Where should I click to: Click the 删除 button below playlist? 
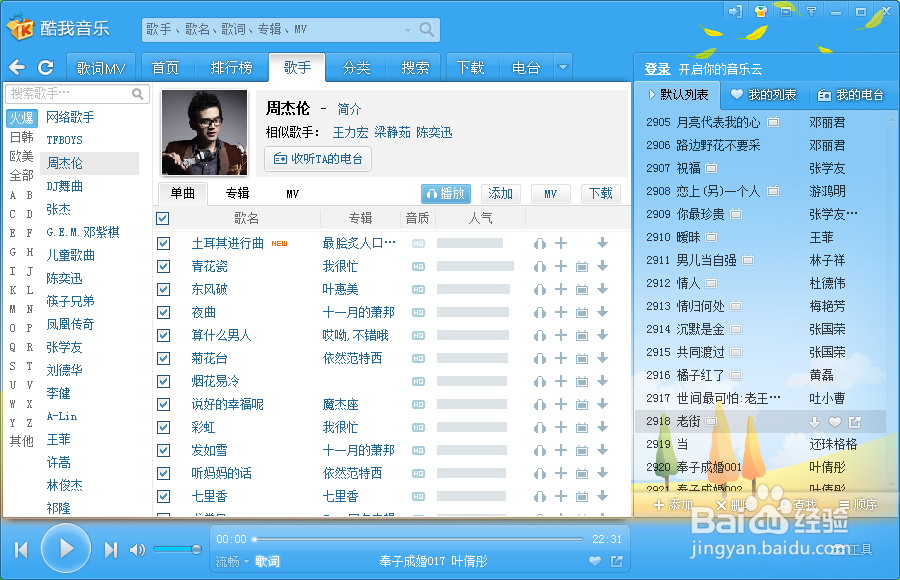click(x=736, y=505)
